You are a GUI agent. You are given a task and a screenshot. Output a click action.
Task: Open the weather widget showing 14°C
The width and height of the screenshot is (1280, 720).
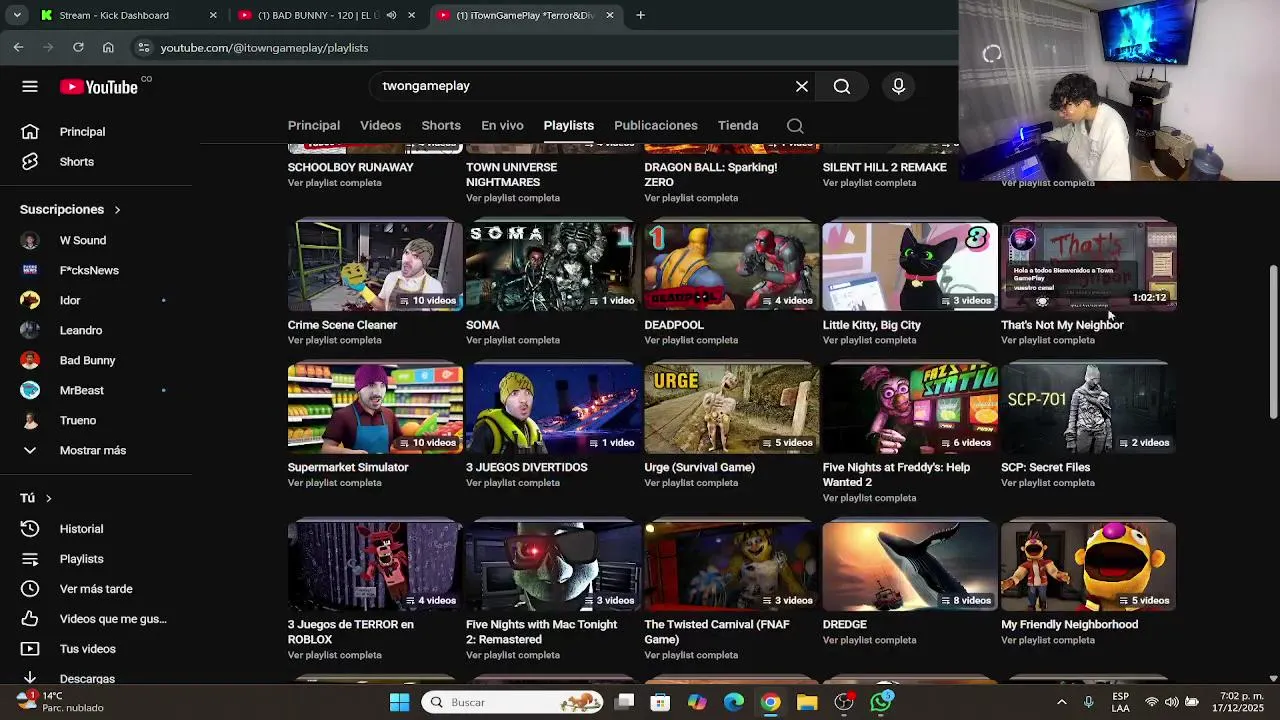[x=60, y=701]
